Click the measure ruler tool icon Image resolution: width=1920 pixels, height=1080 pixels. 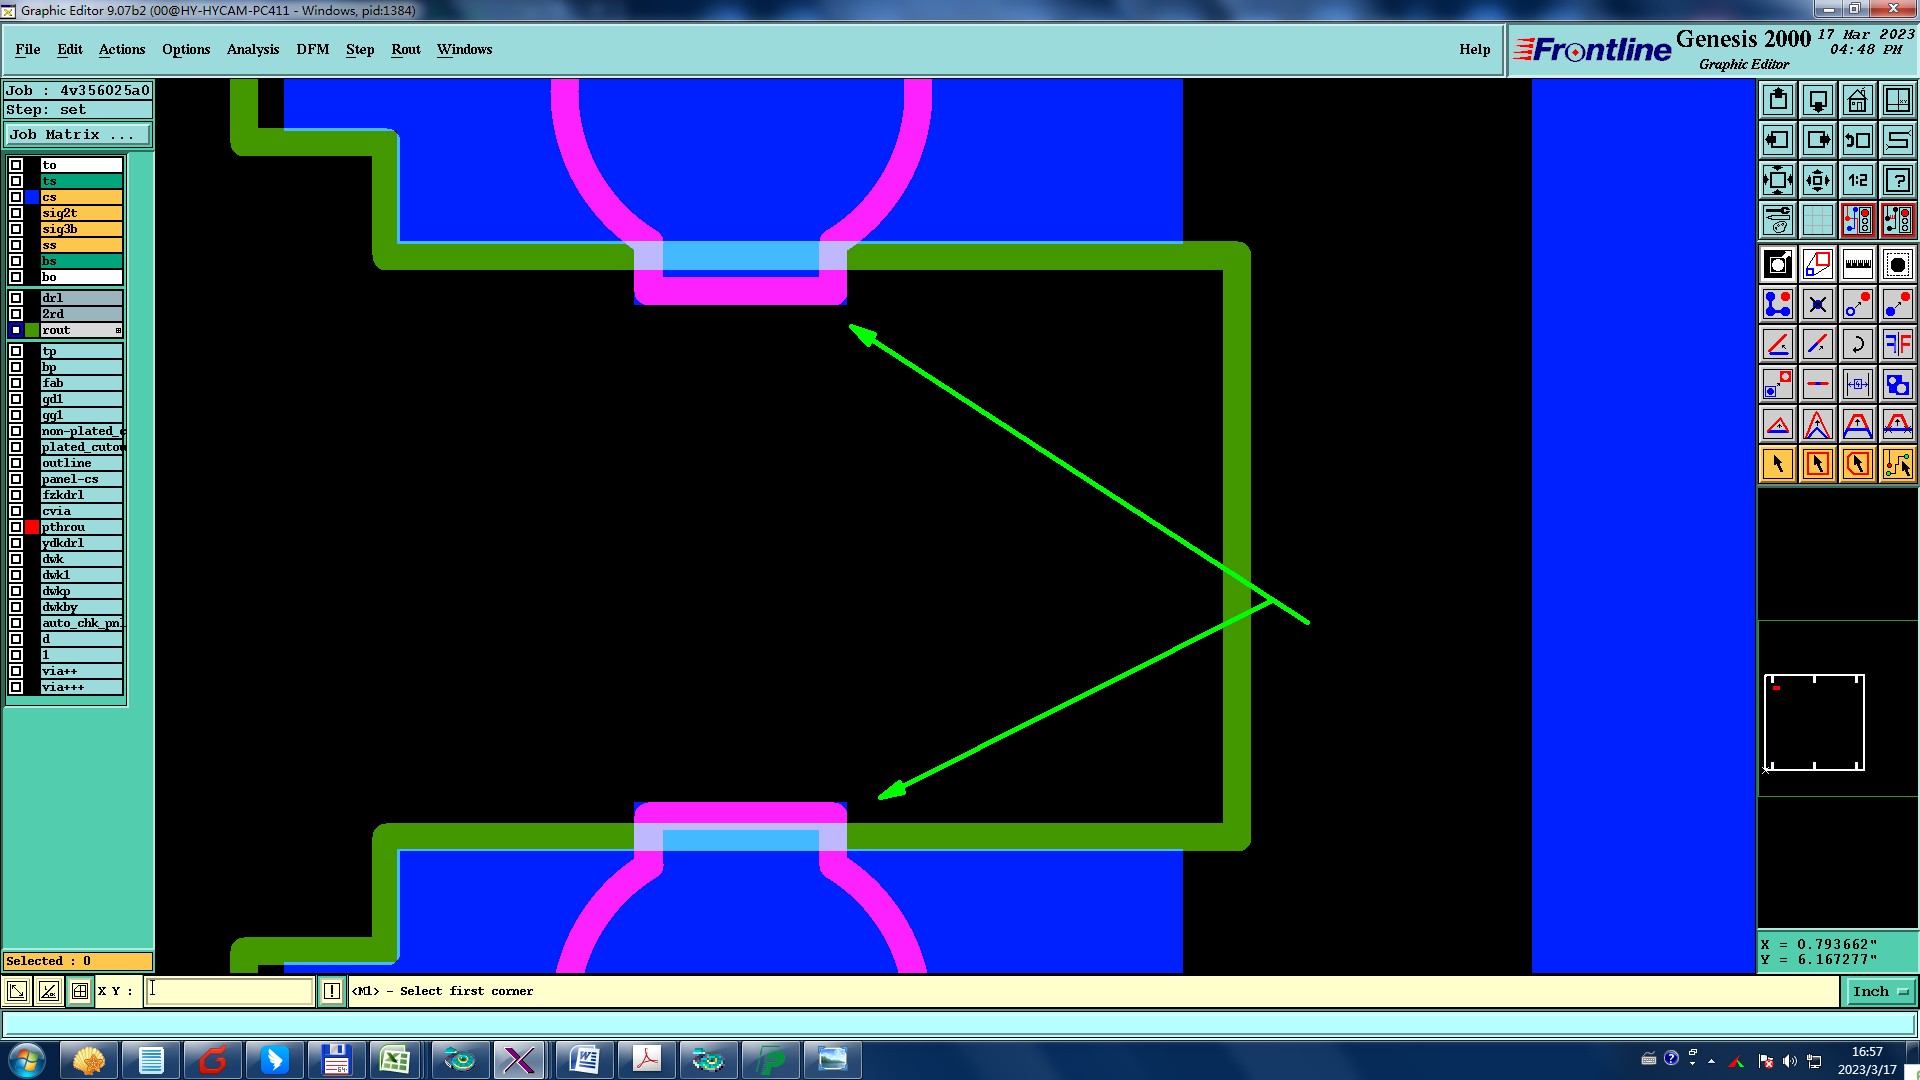pyautogui.click(x=1857, y=264)
